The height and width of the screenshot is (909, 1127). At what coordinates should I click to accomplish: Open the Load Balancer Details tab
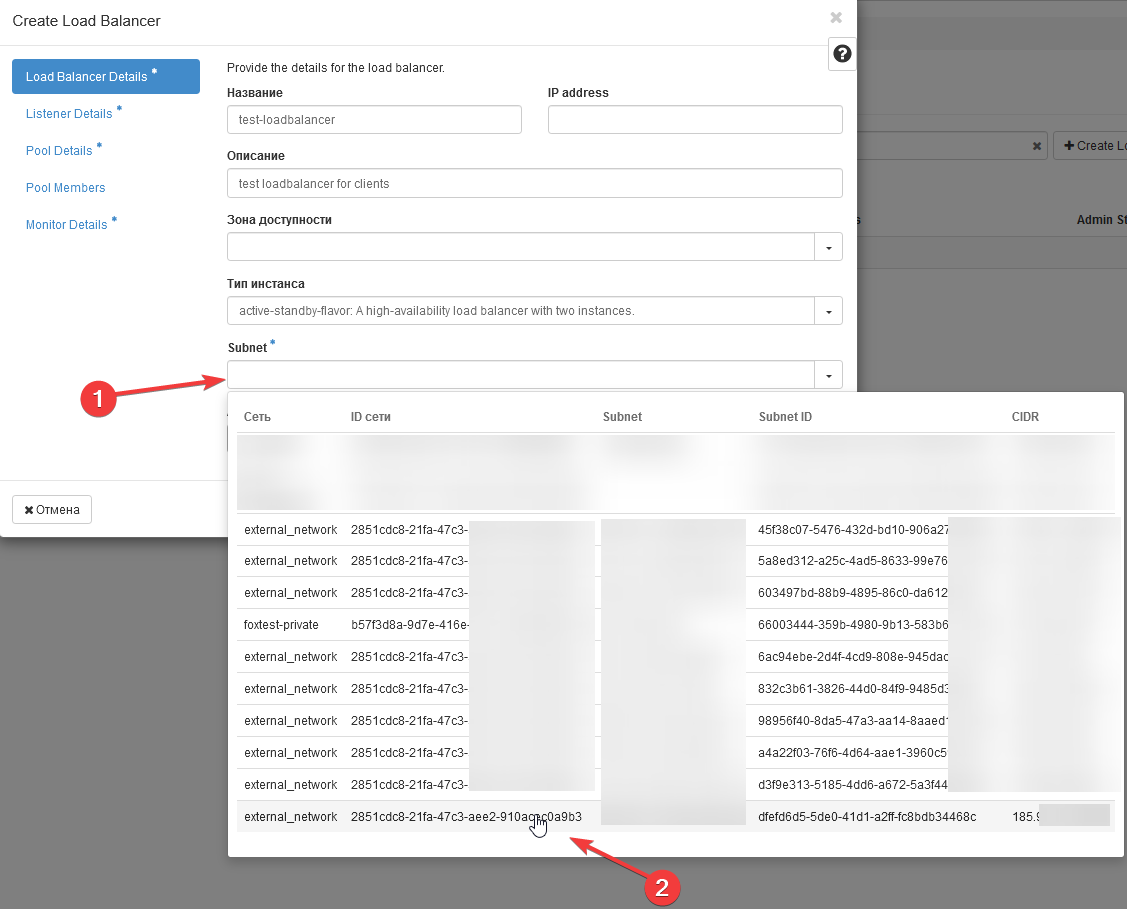[105, 77]
